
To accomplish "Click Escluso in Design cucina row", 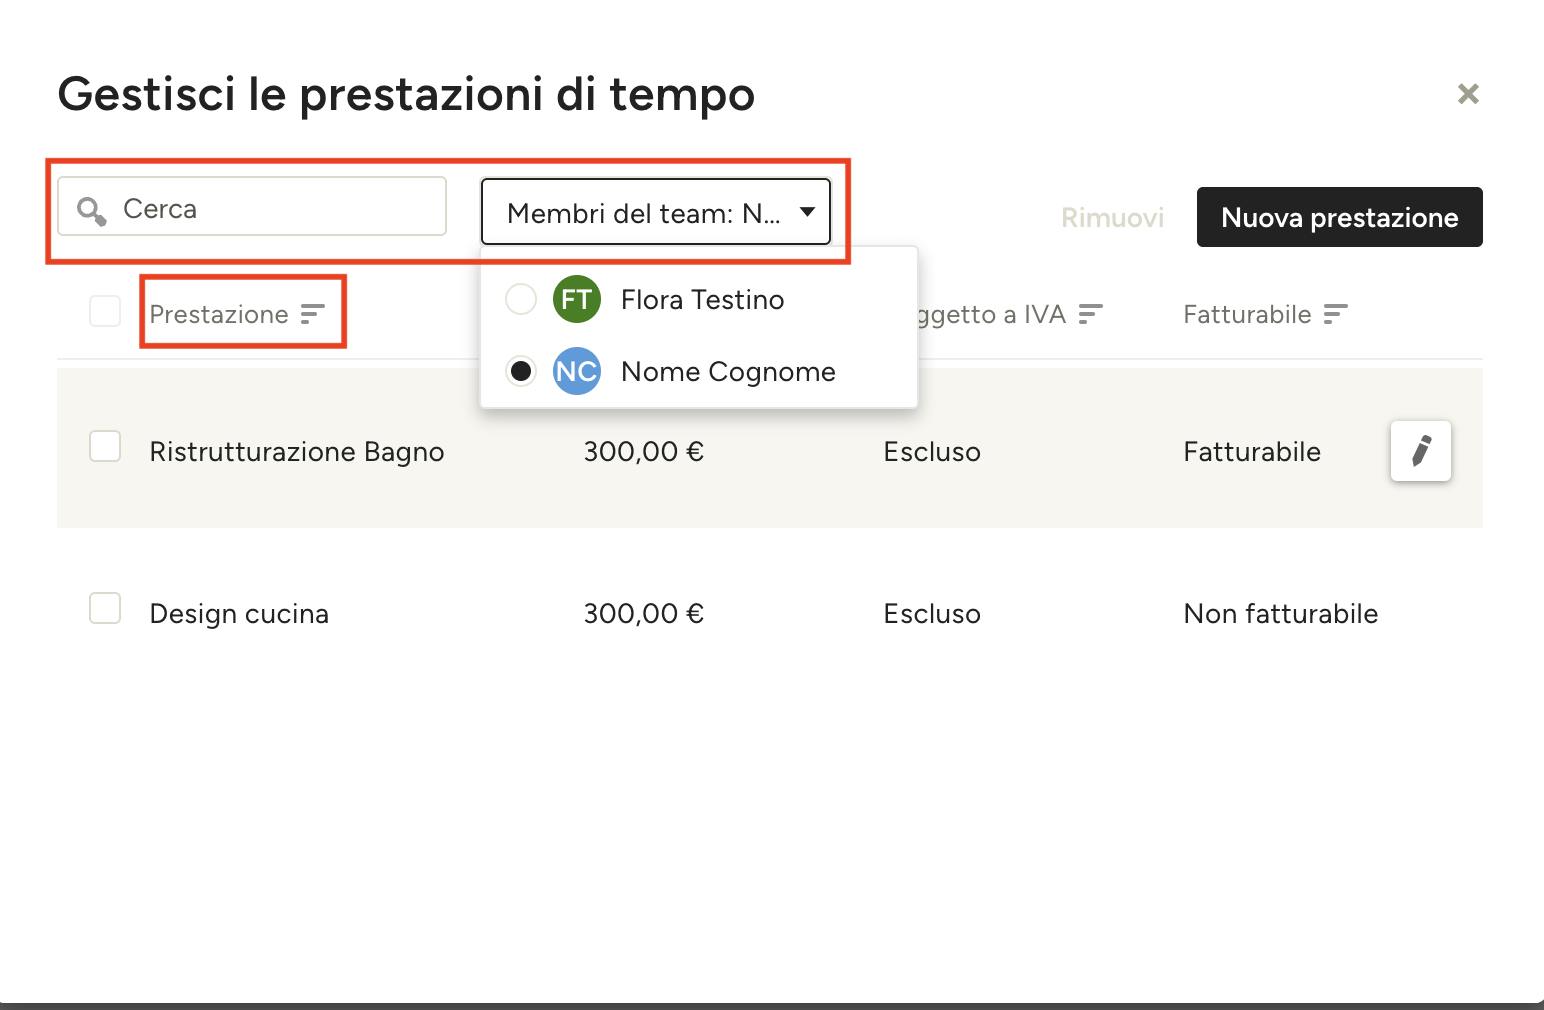I will pyautogui.click(x=932, y=613).
